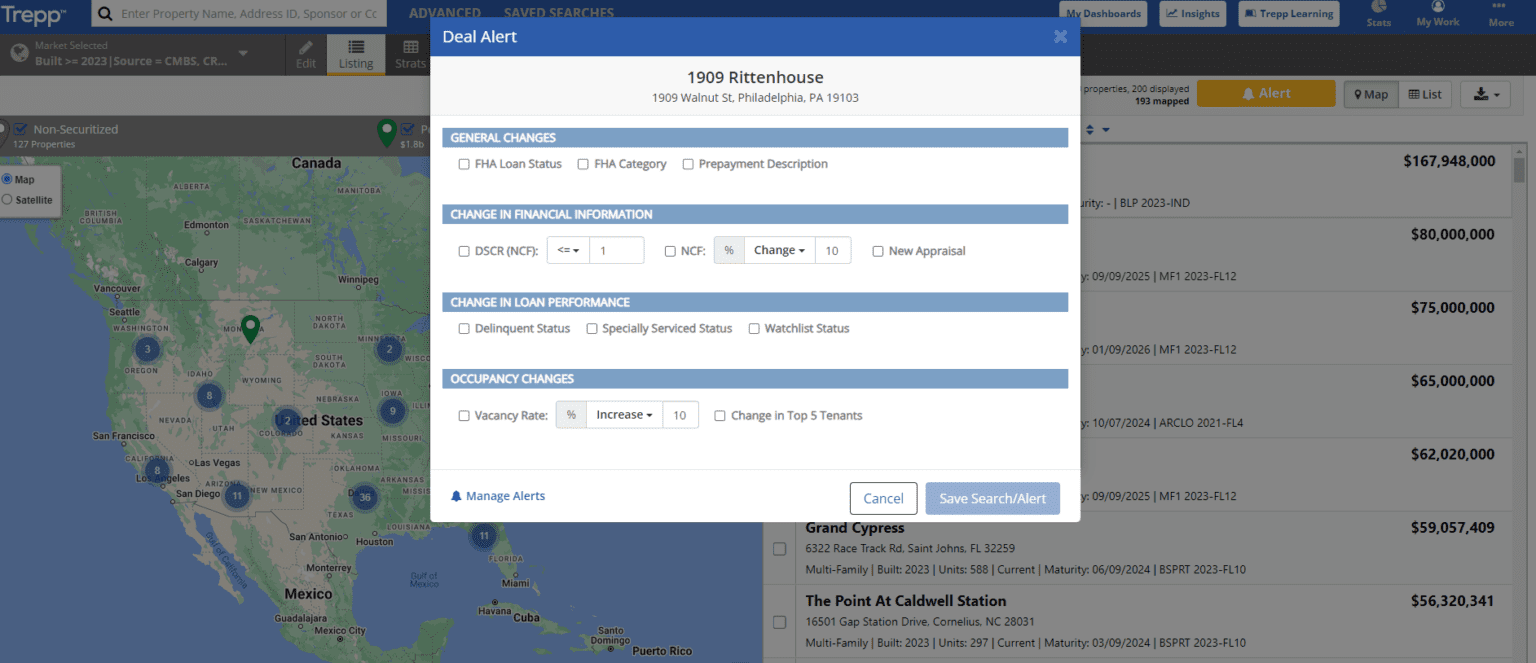The width and height of the screenshot is (1536, 663).
Task: Open the Vacancy Rate Increase dropdown
Action: pyautogui.click(x=624, y=415)
